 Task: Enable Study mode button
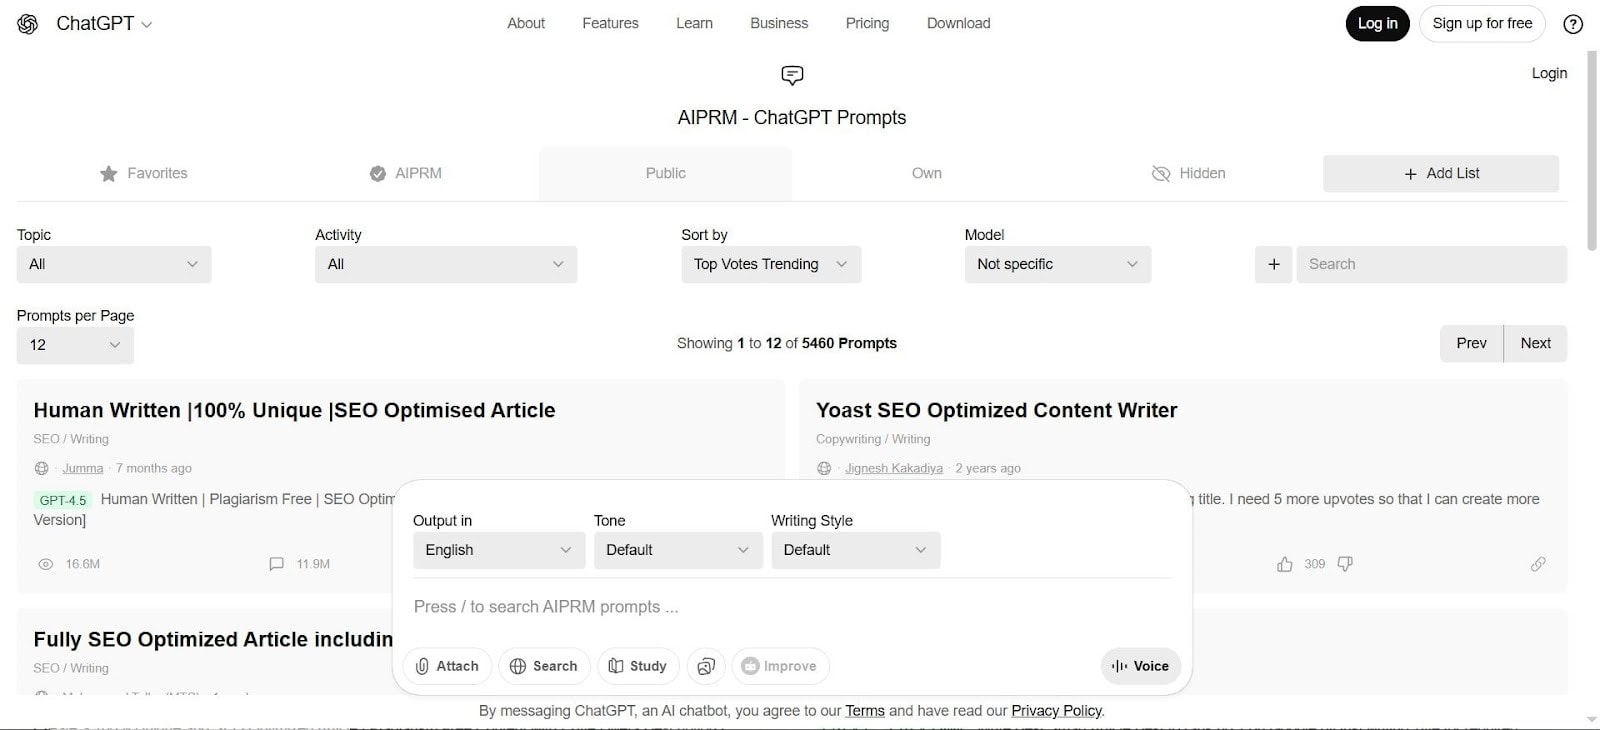(638, 666)
